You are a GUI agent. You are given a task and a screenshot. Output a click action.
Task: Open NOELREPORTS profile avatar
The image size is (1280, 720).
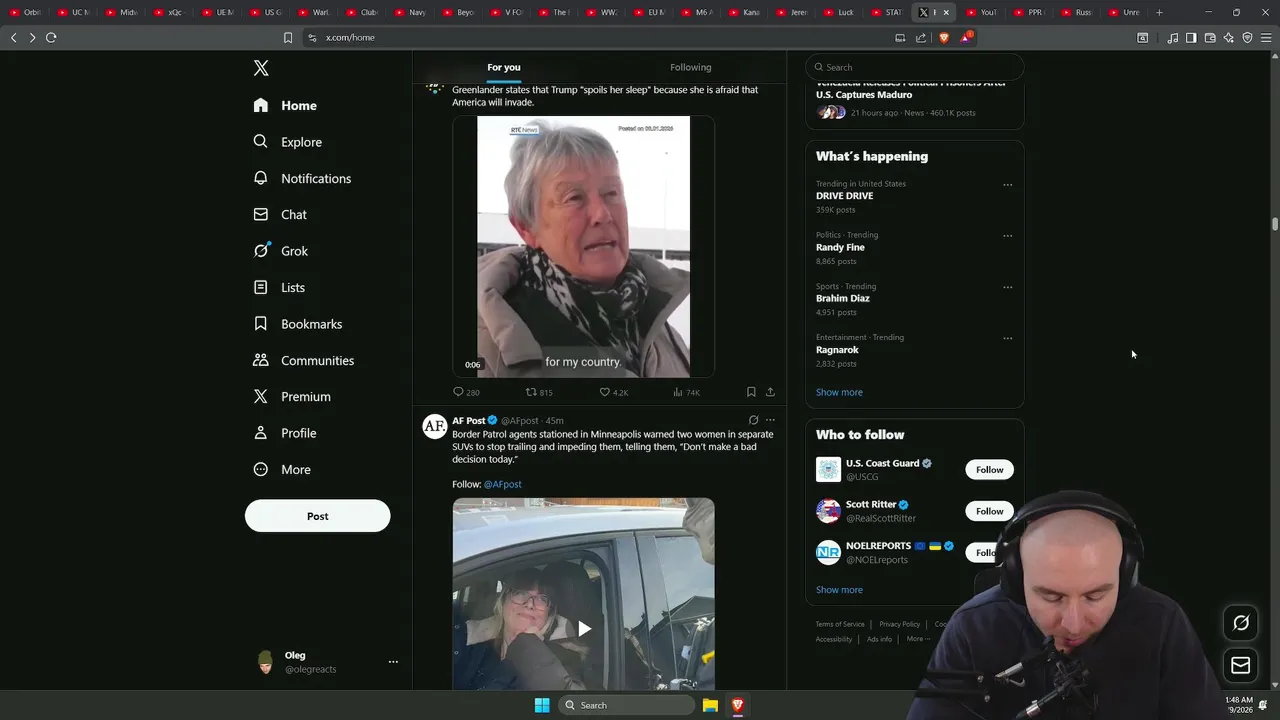[x=828, y=552]
